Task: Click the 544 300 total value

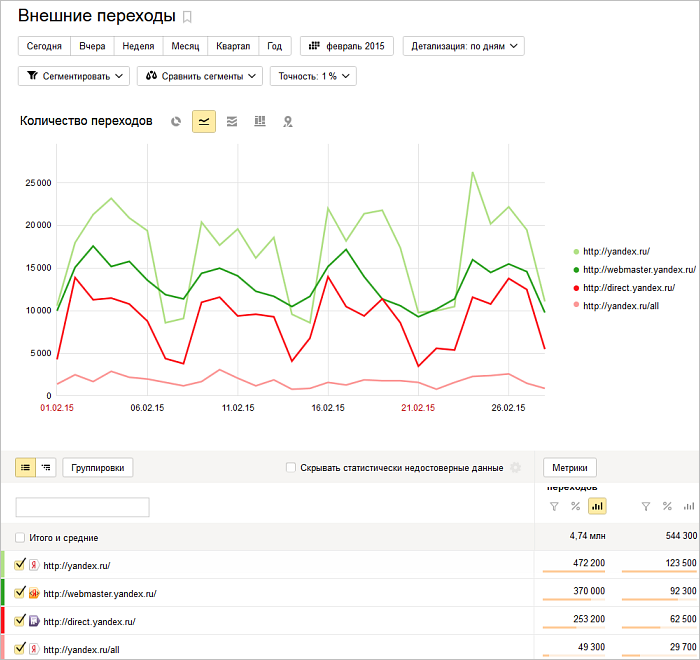Action: tap(681, 535)
